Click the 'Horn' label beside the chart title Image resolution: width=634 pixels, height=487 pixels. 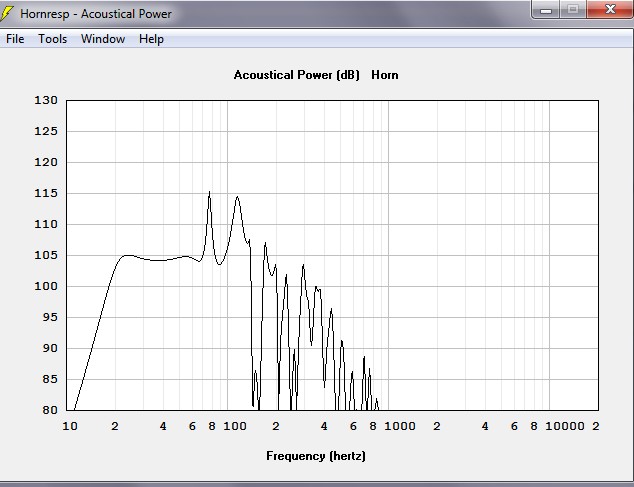click(x=385, y=75)
